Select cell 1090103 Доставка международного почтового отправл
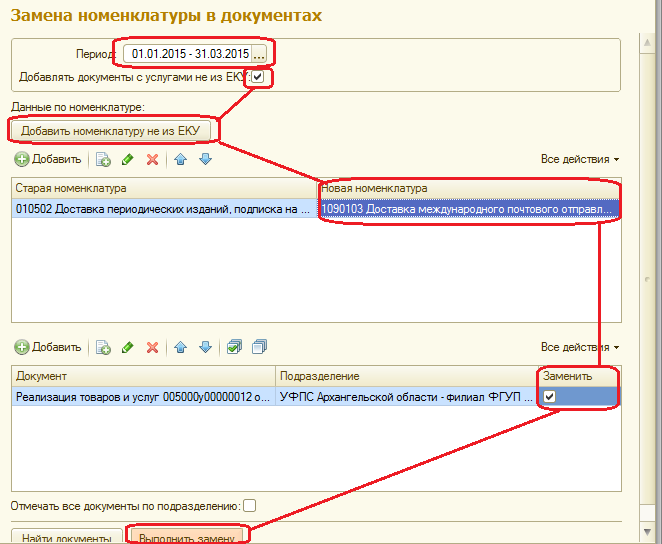 click(469, 209)
